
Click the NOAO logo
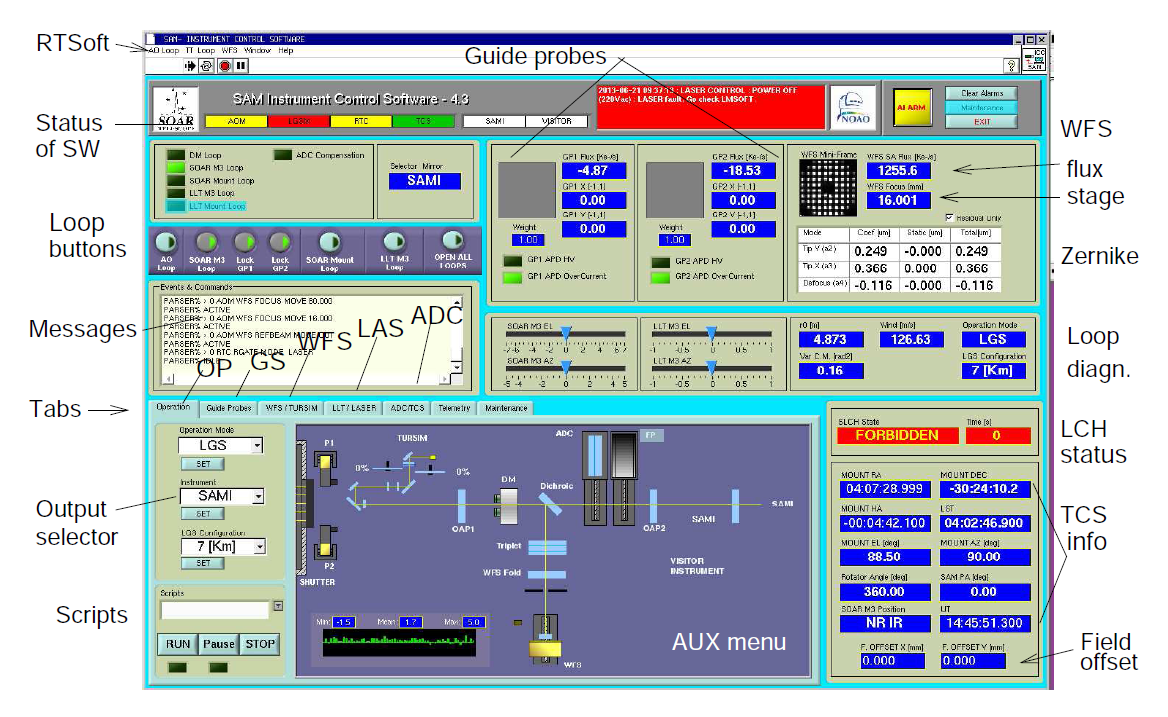[854, 109]
